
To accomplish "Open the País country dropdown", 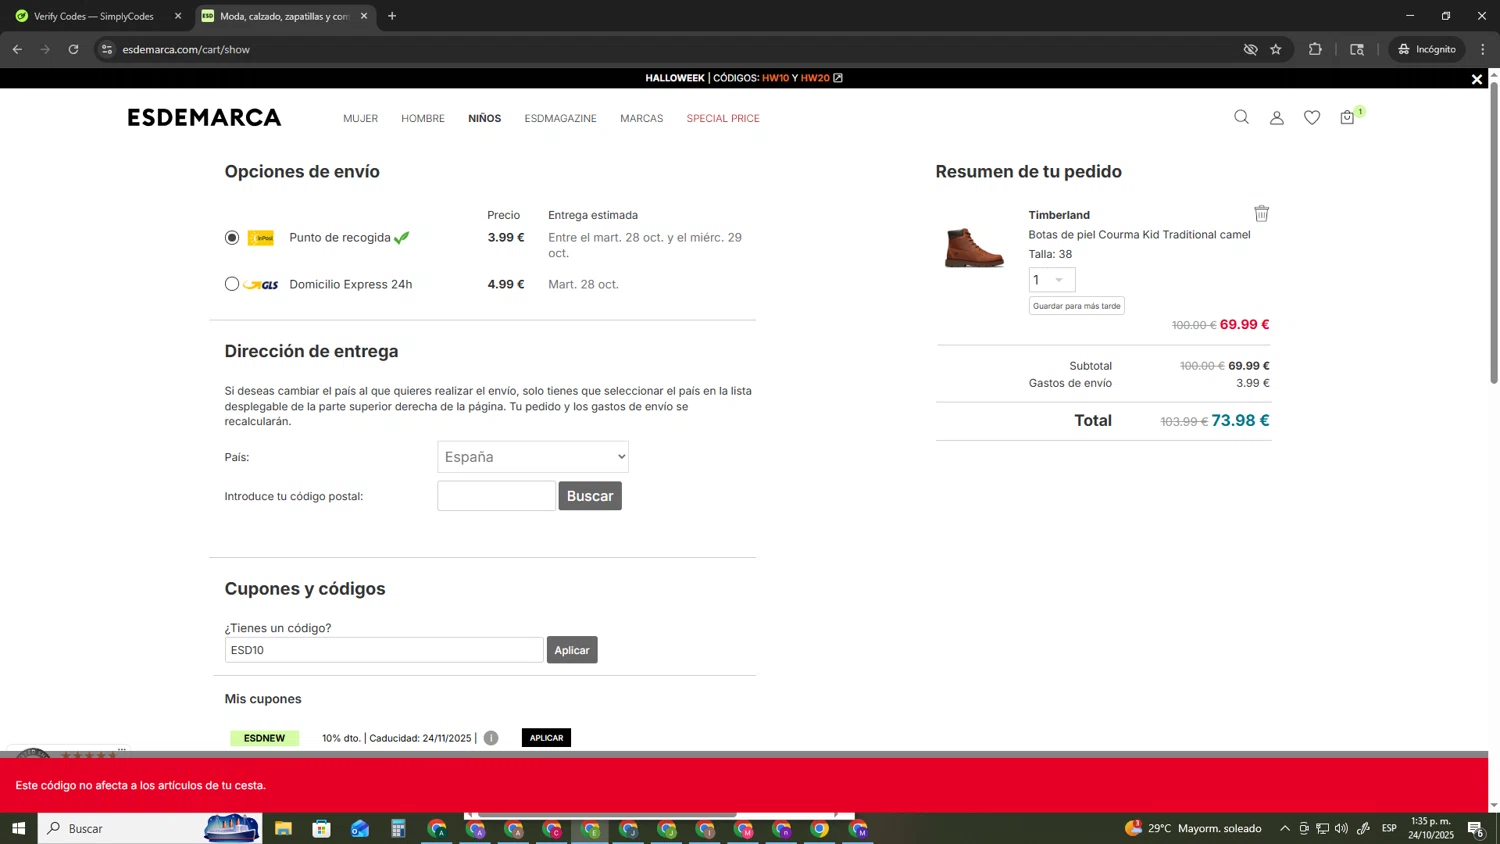I will [x=533, y=457].
